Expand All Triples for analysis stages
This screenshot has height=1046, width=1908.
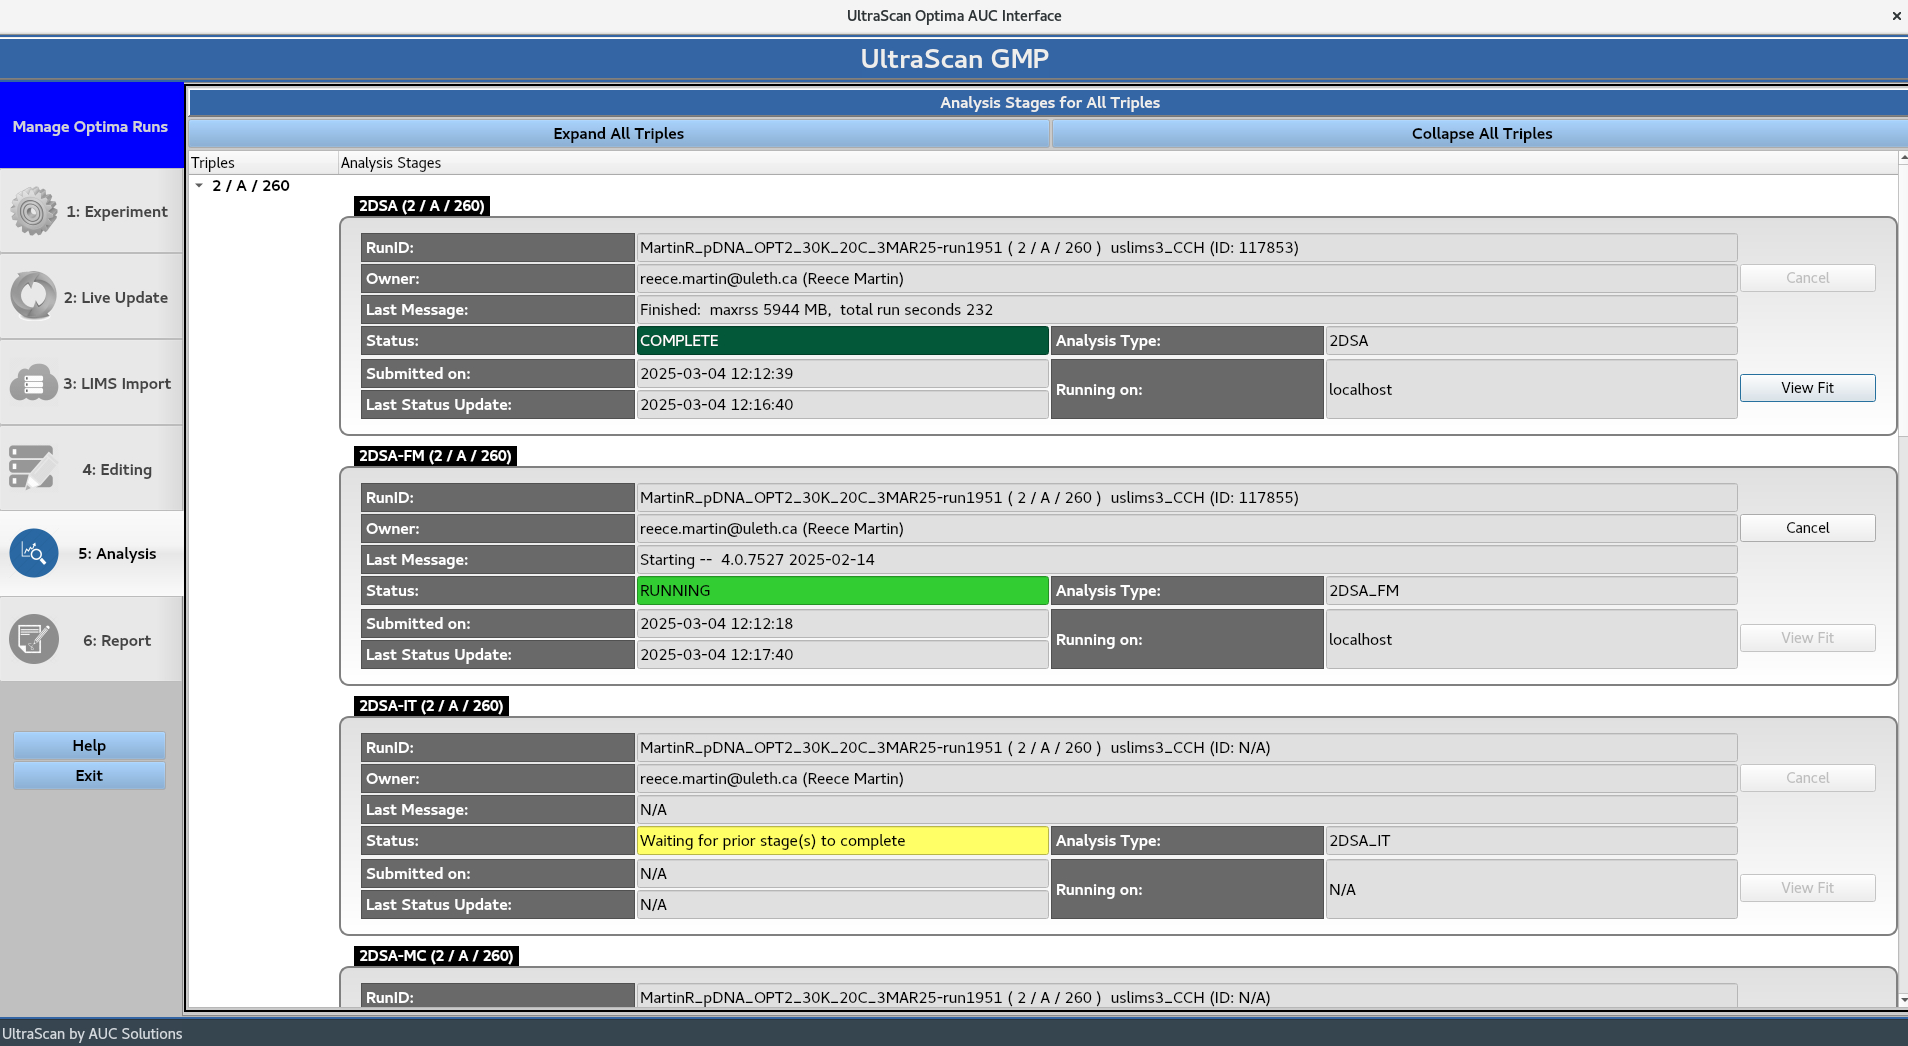pyautogui.click(x=618, y=133)
